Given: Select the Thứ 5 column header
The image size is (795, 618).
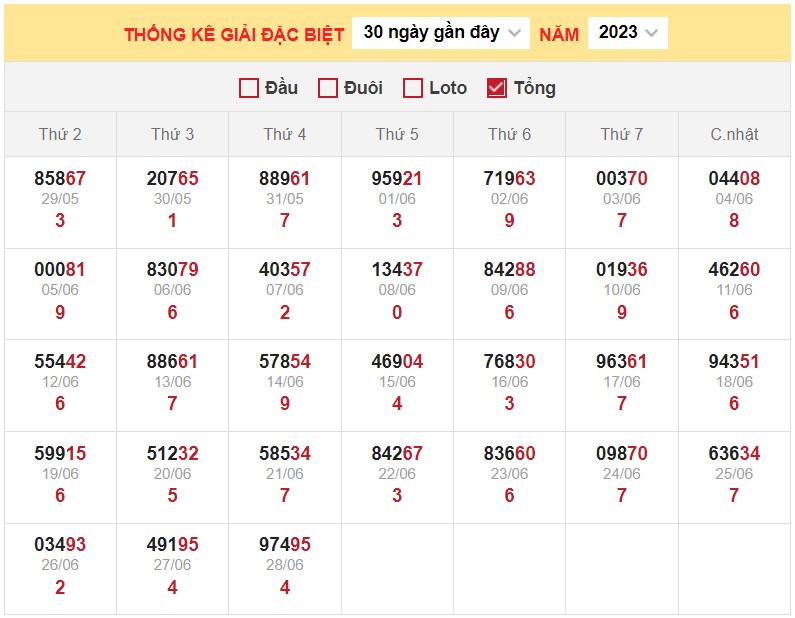Looking at the screenshot, I should (397, 134).
